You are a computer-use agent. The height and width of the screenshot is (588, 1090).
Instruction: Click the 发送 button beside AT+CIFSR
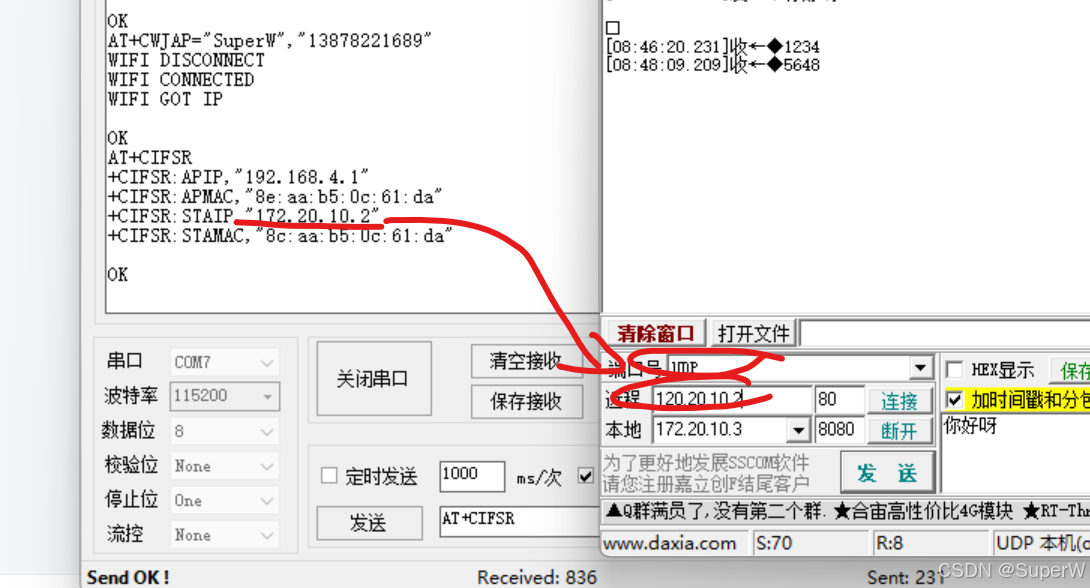pos(369,523)
